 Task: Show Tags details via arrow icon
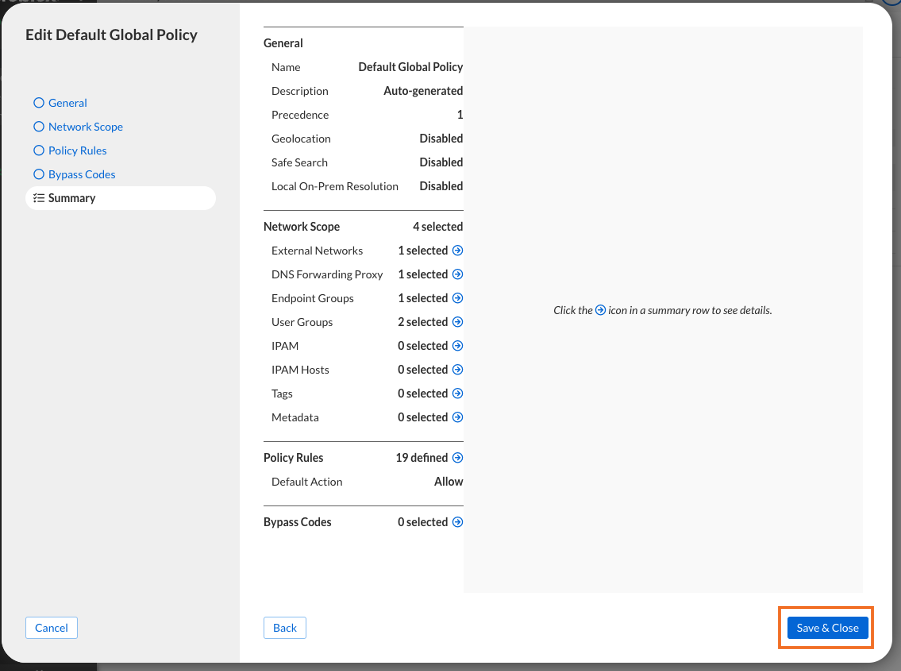(458, 394)
